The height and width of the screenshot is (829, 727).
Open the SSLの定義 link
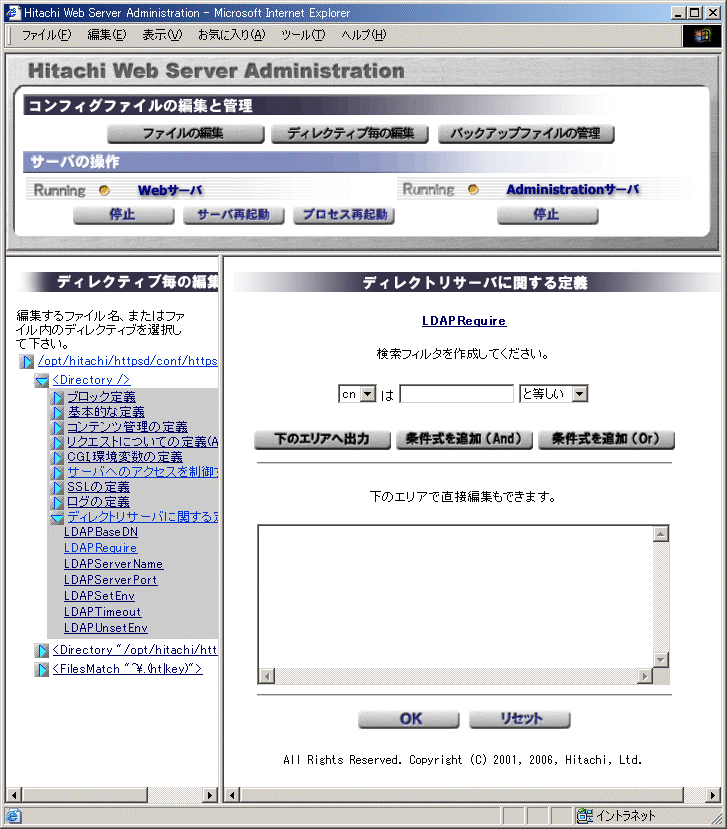point(98,486)
